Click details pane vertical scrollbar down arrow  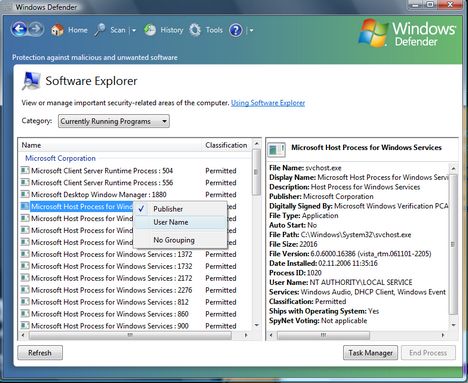click(453, 325)
